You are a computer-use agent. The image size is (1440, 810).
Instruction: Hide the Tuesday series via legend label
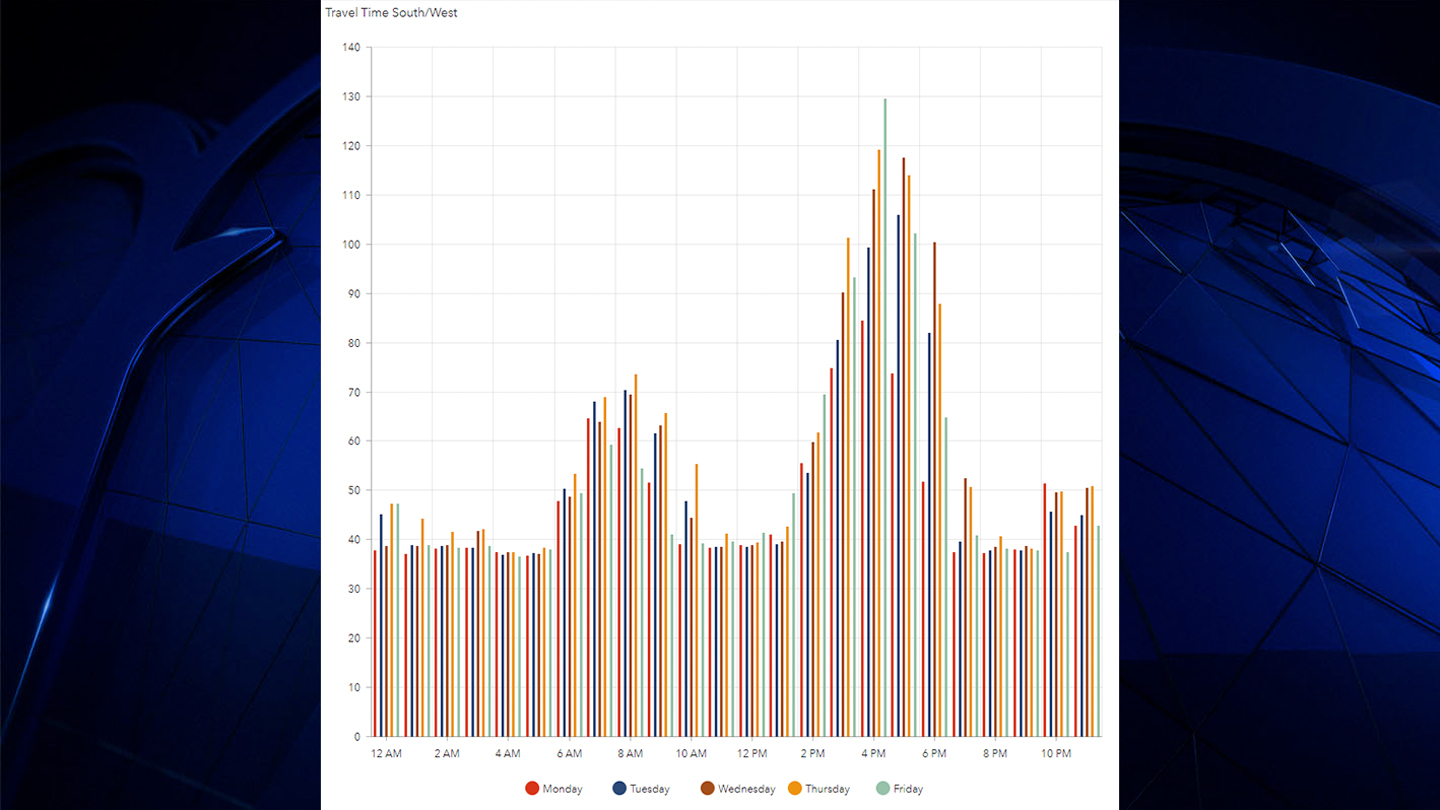click(649, 789)
